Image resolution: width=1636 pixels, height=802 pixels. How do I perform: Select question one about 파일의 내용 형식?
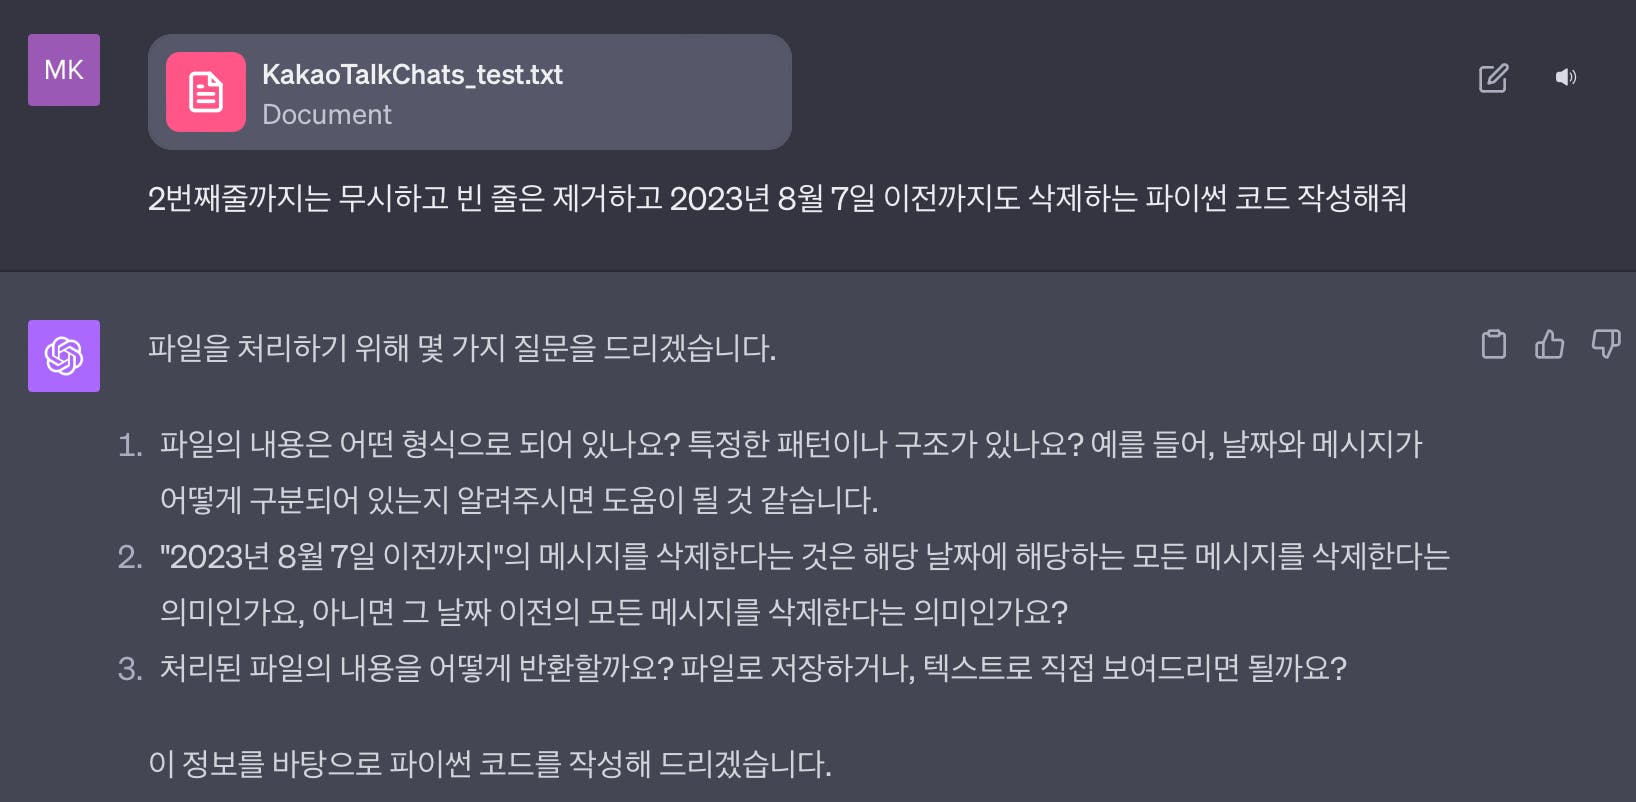pos(791,472)
